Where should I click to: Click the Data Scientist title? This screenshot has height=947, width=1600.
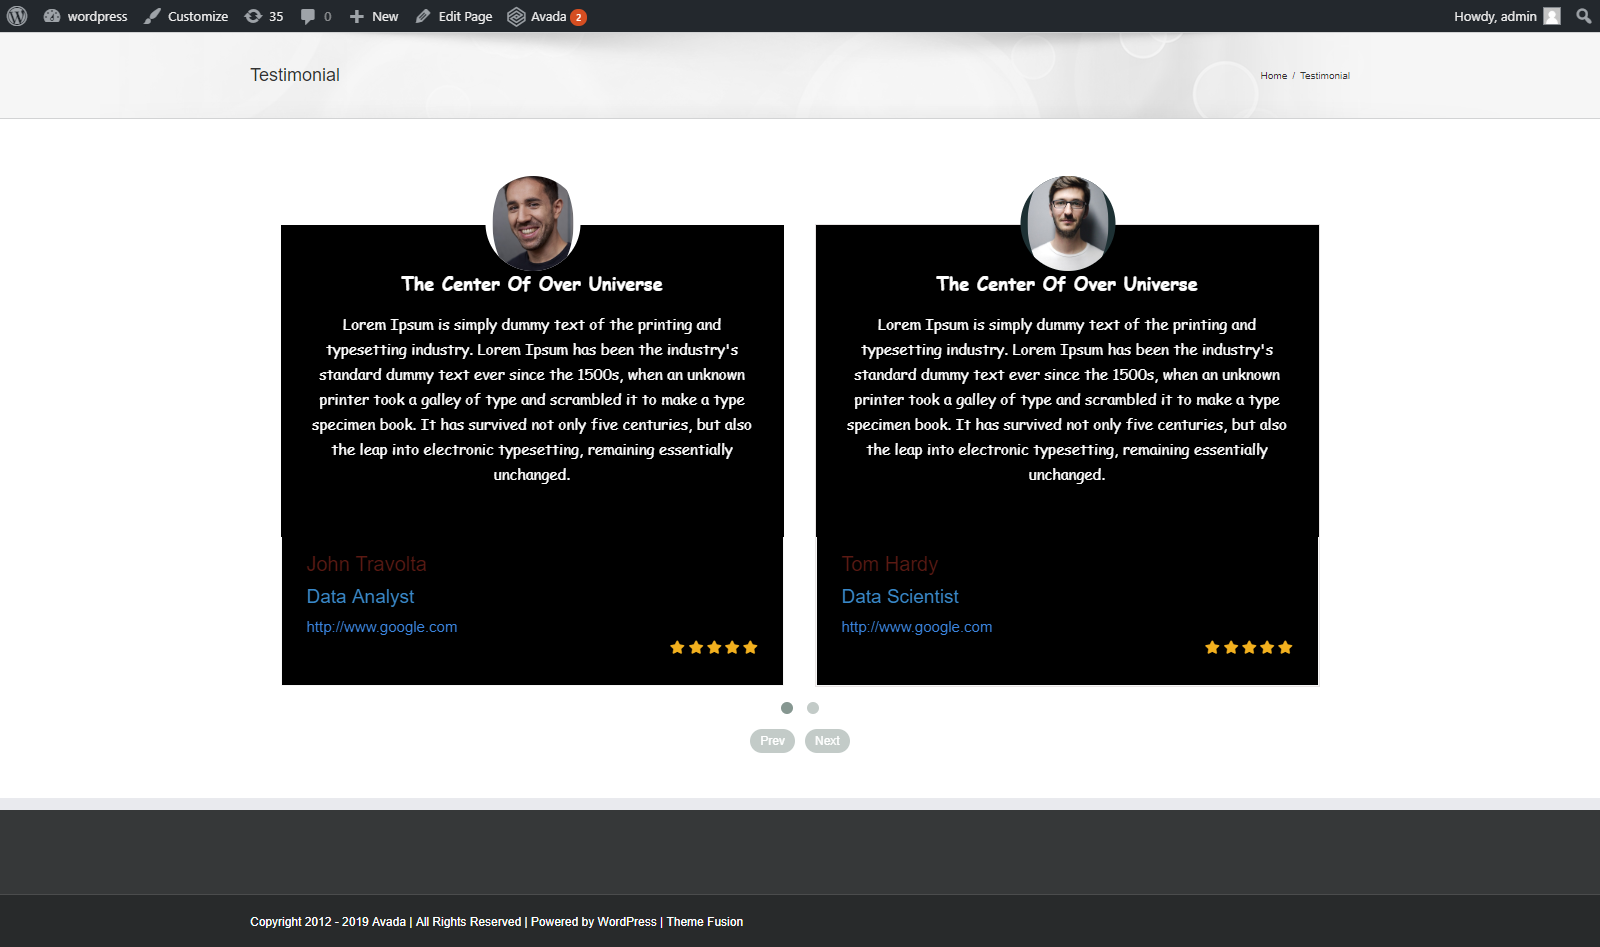[x=900, y=596]
